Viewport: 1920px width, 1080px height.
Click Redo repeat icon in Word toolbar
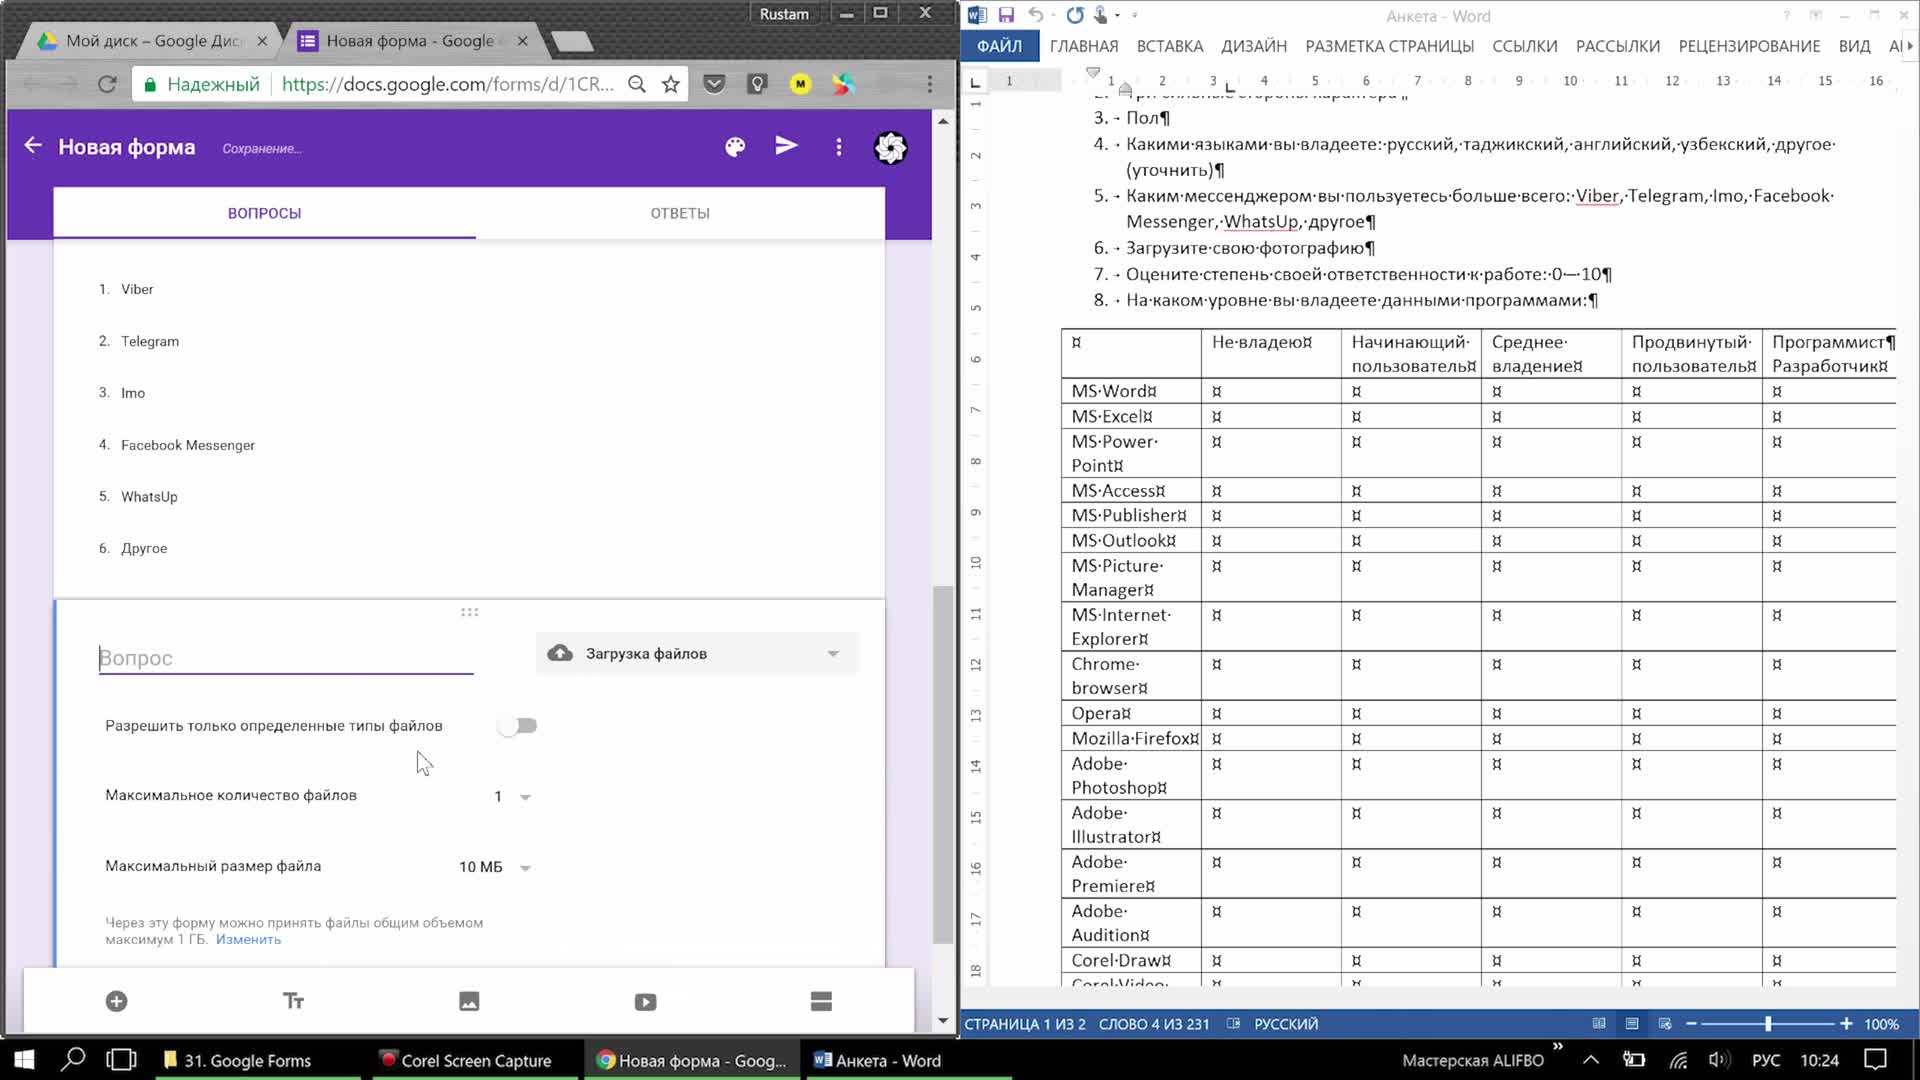click(1075, 15)
